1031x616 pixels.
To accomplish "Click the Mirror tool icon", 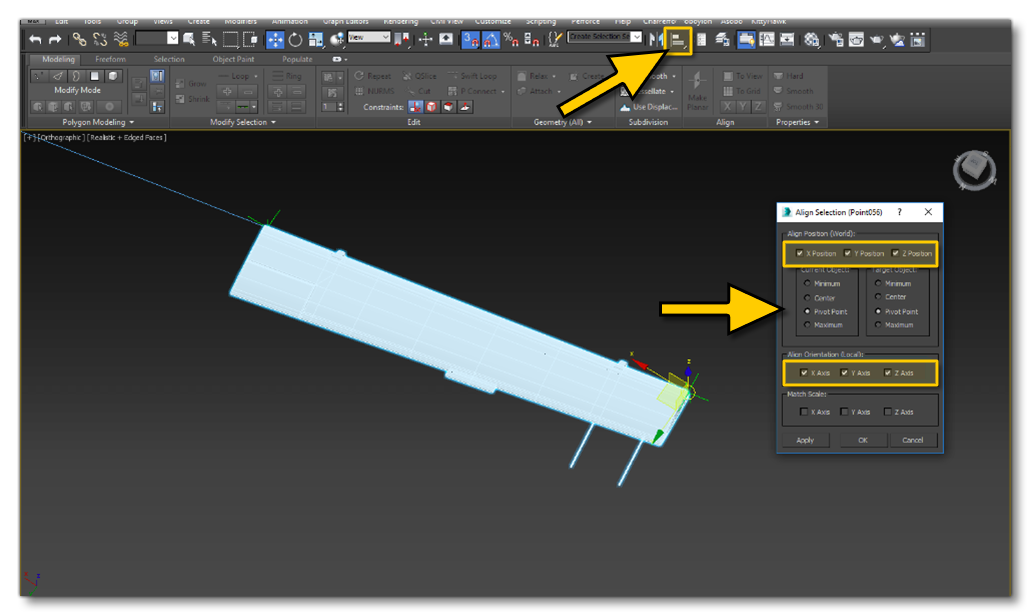I will [x=657, y=40].
